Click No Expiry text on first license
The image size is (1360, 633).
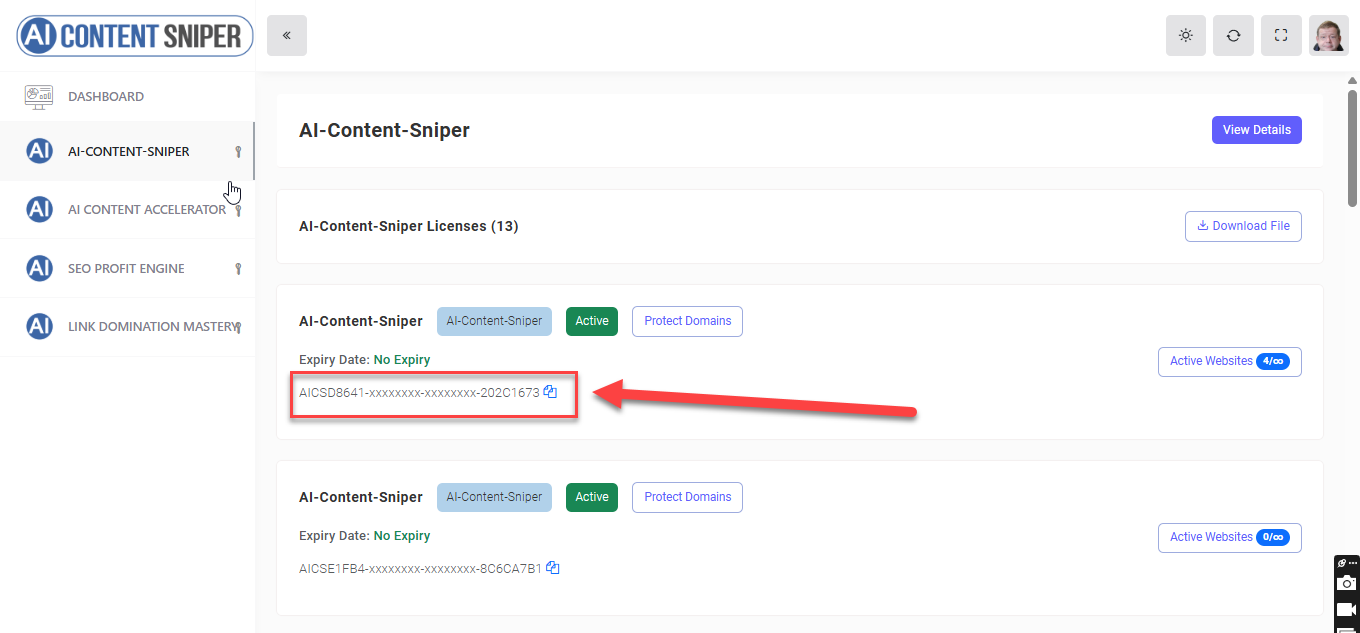point(402,360)
